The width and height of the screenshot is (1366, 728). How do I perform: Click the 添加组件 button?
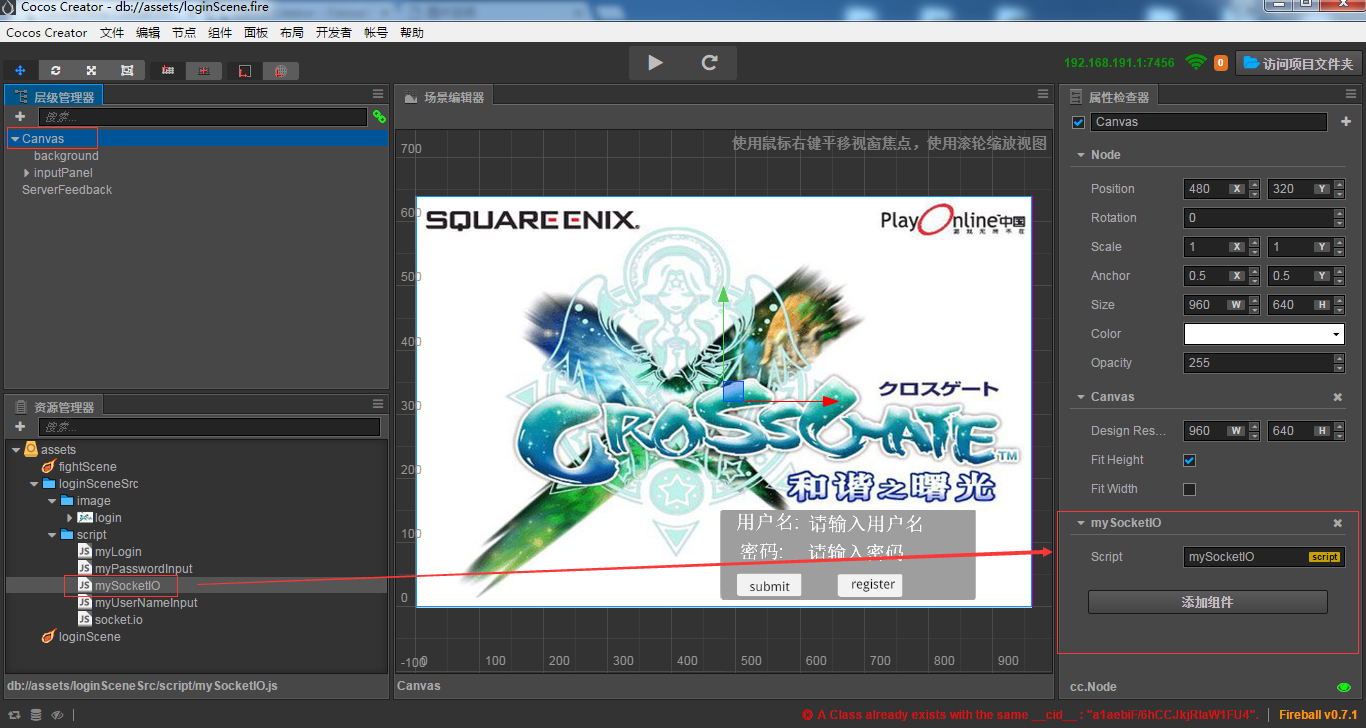[1208, 602]
